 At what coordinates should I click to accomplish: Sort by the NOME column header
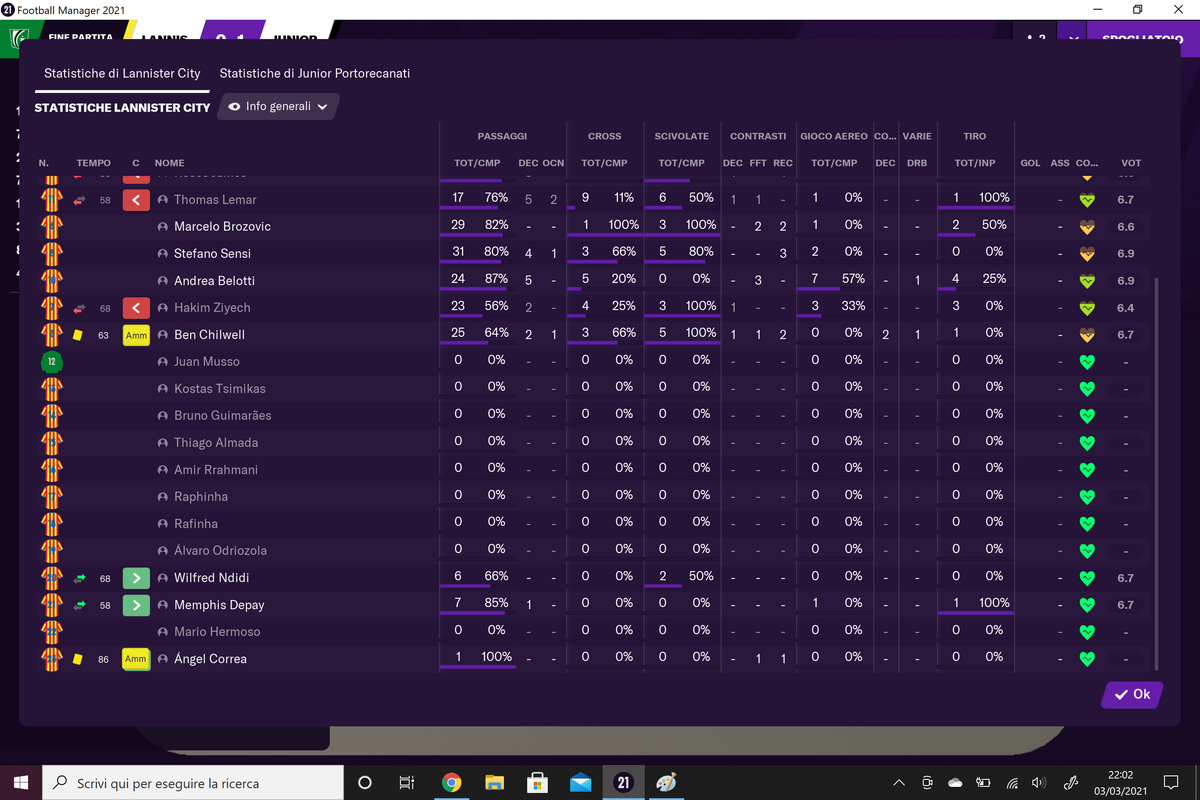170,163
